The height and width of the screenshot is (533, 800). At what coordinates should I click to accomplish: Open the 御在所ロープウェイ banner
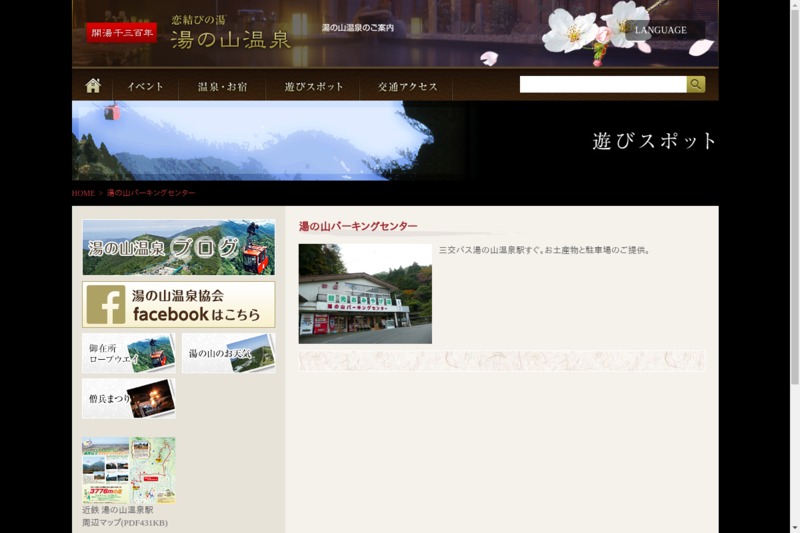coord(129,354)
